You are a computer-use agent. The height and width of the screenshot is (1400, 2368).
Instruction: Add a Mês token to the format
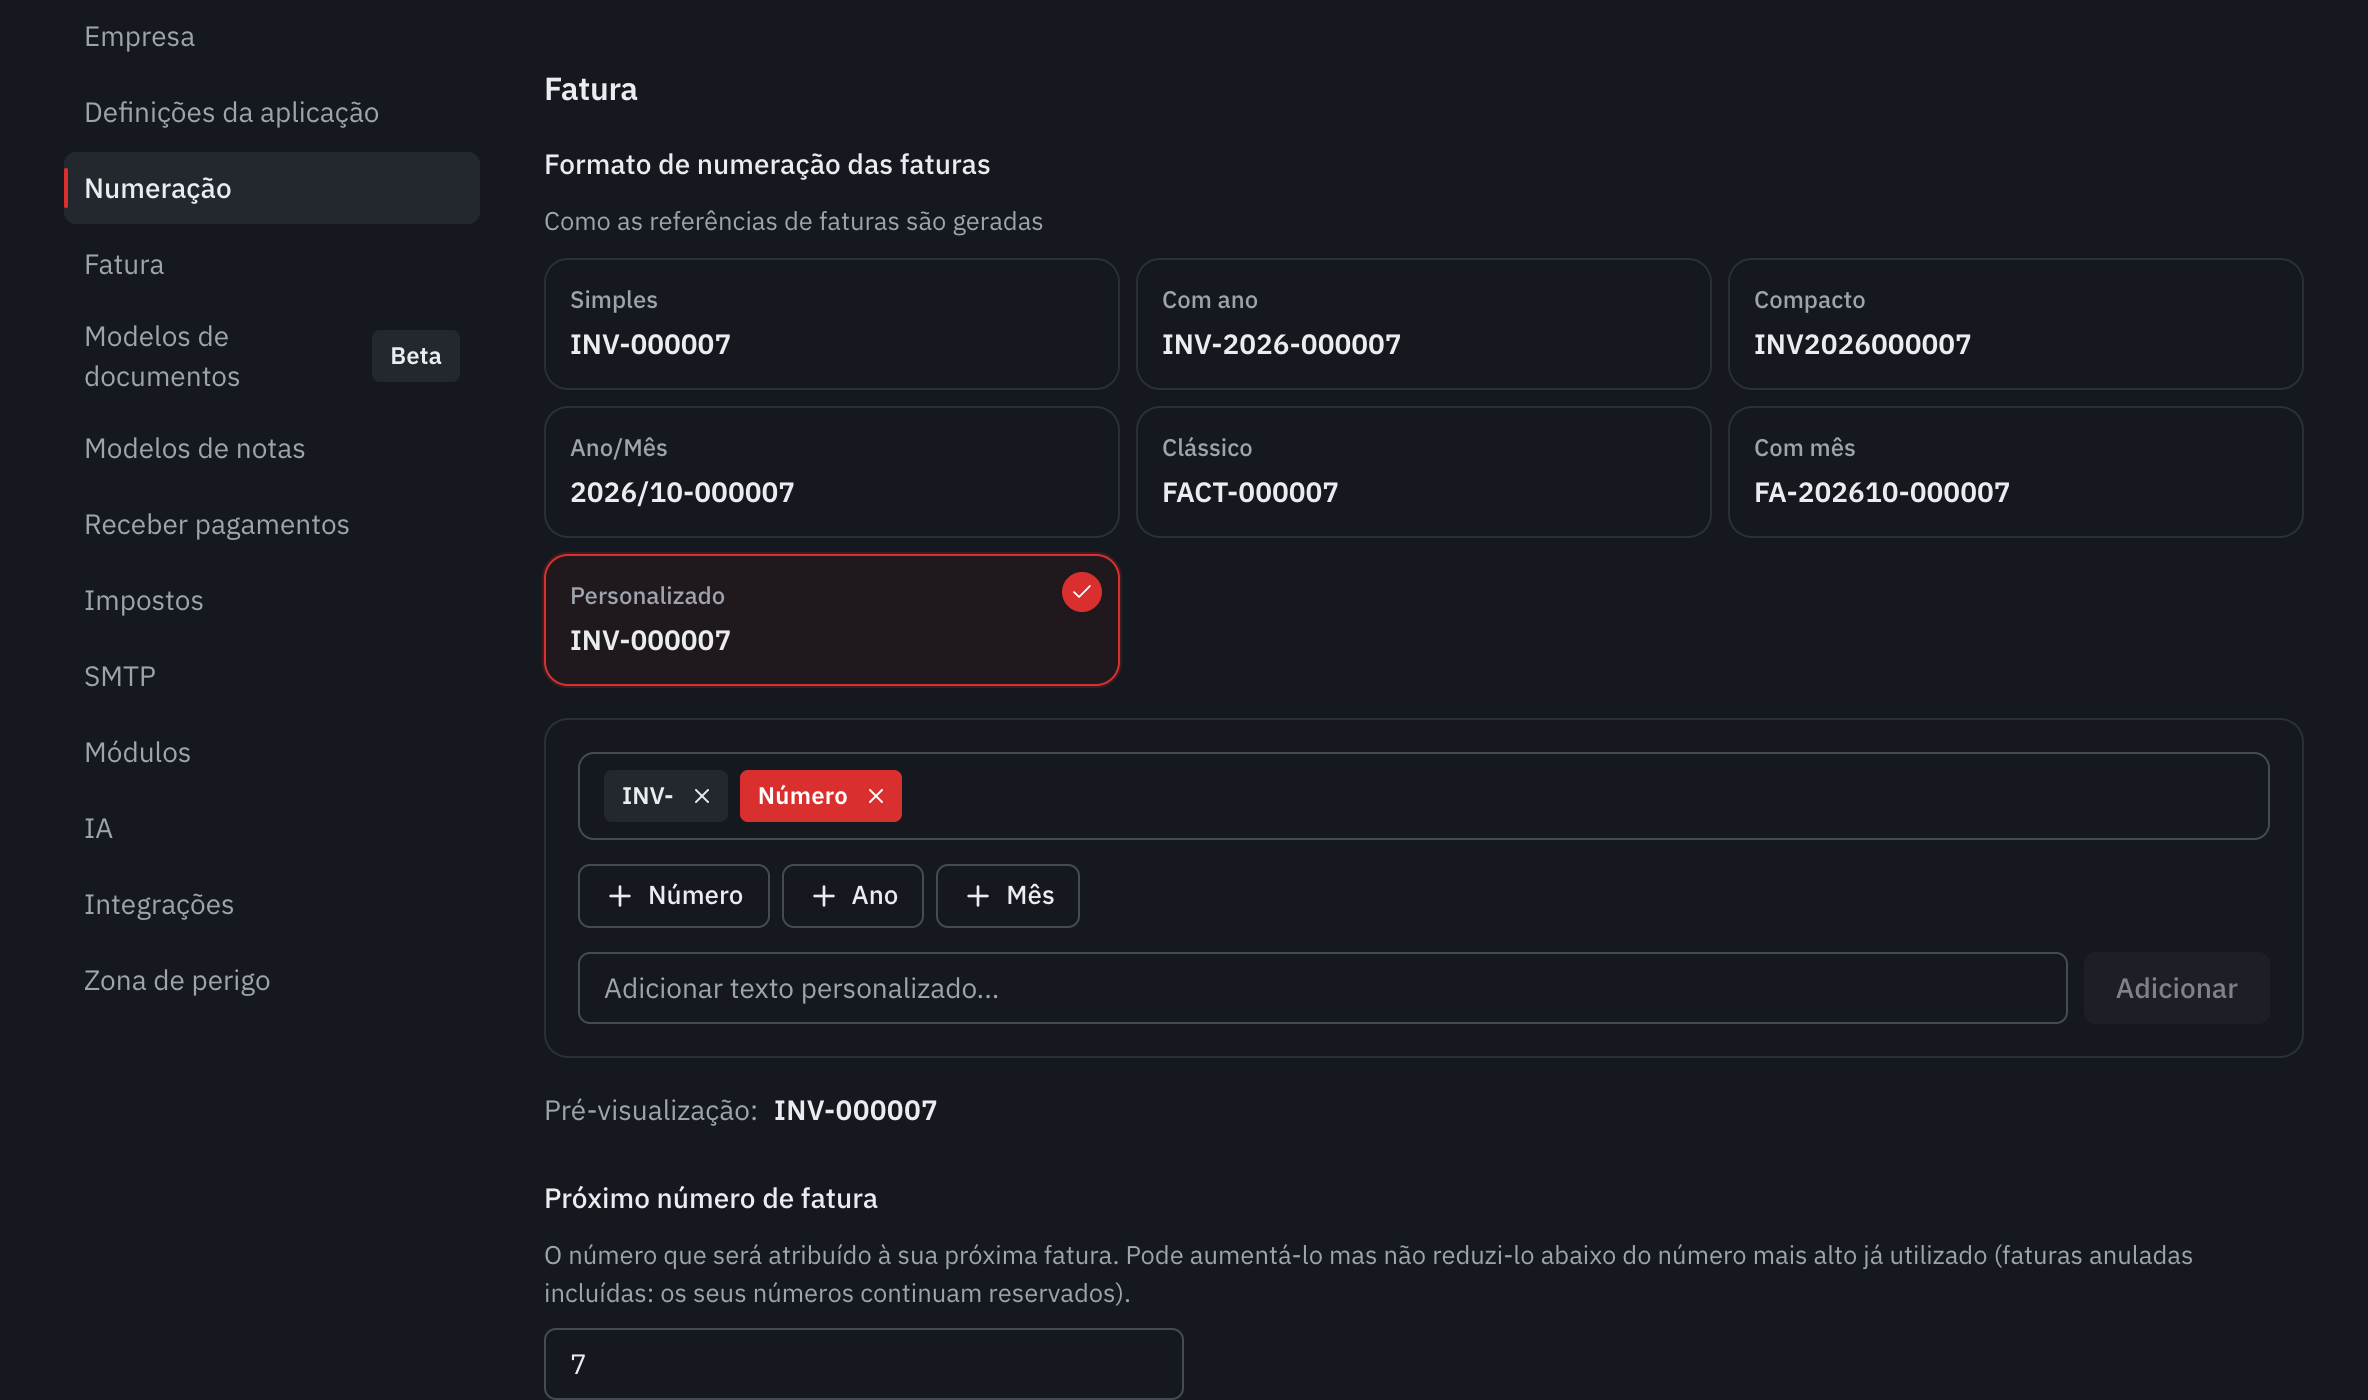[1008, 896]
